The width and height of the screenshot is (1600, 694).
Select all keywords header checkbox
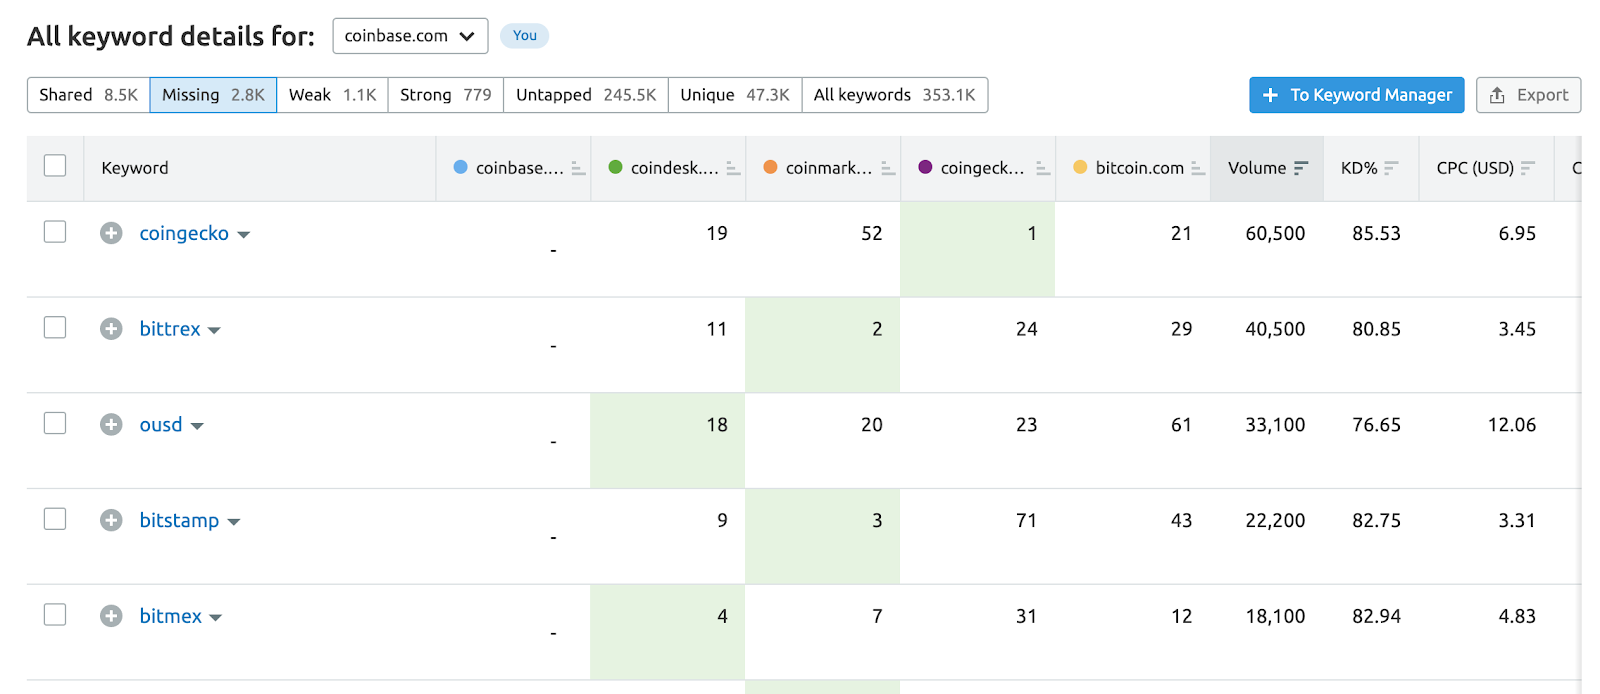coord(55,166)
